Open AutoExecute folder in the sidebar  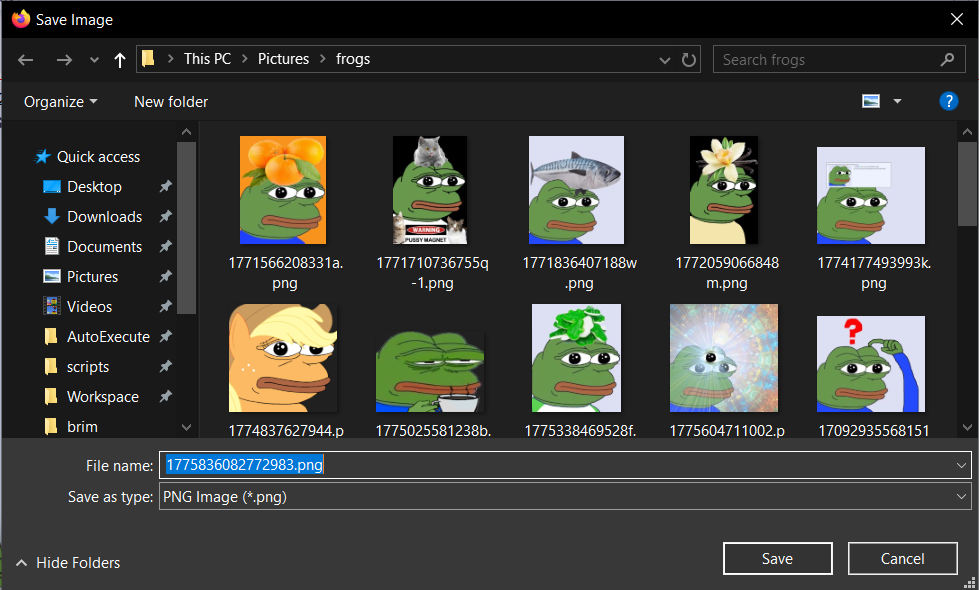click(x=108, y=337)
